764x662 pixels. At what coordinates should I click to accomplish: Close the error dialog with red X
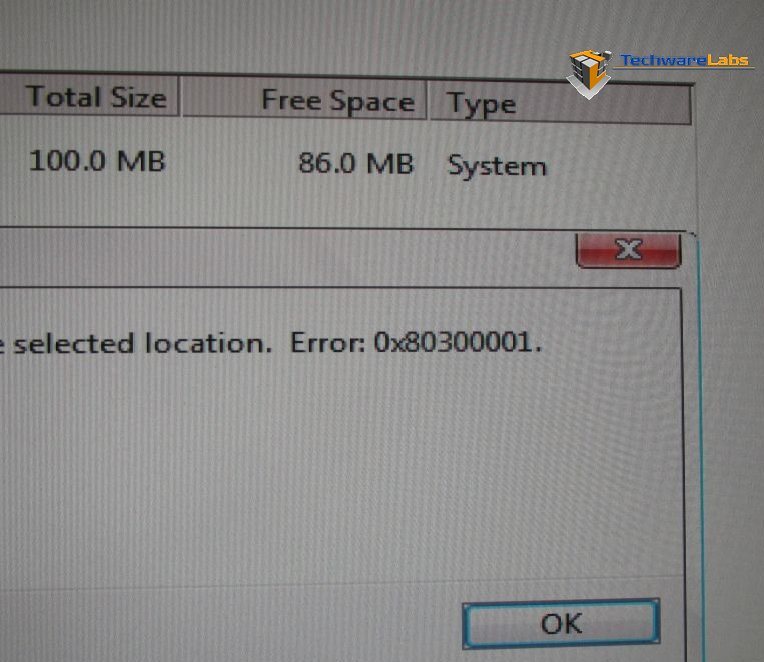pos(629,250)
